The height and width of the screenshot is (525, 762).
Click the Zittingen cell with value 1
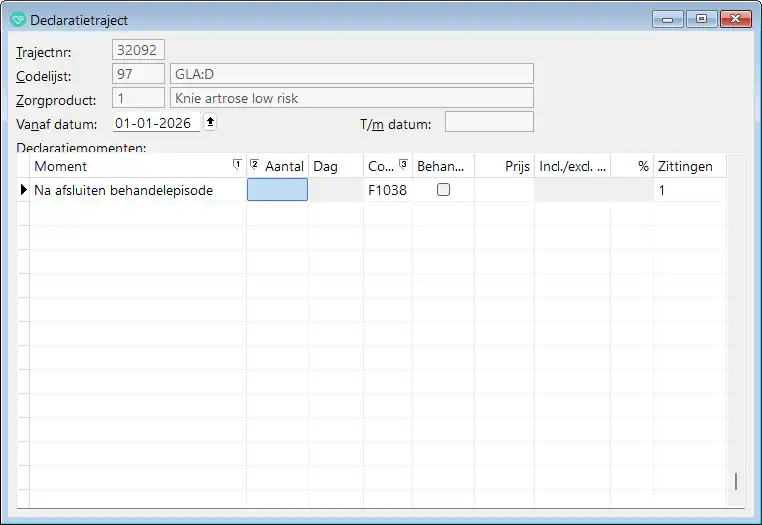(x=688, y=190)
